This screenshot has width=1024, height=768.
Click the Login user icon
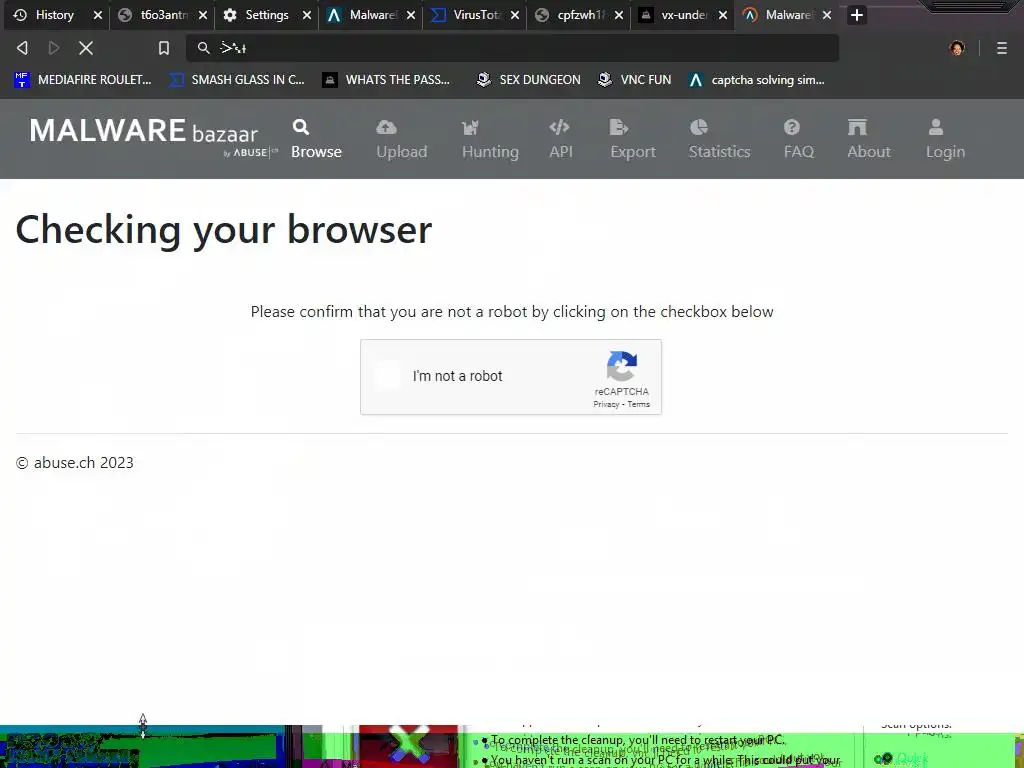click(936, 127)
